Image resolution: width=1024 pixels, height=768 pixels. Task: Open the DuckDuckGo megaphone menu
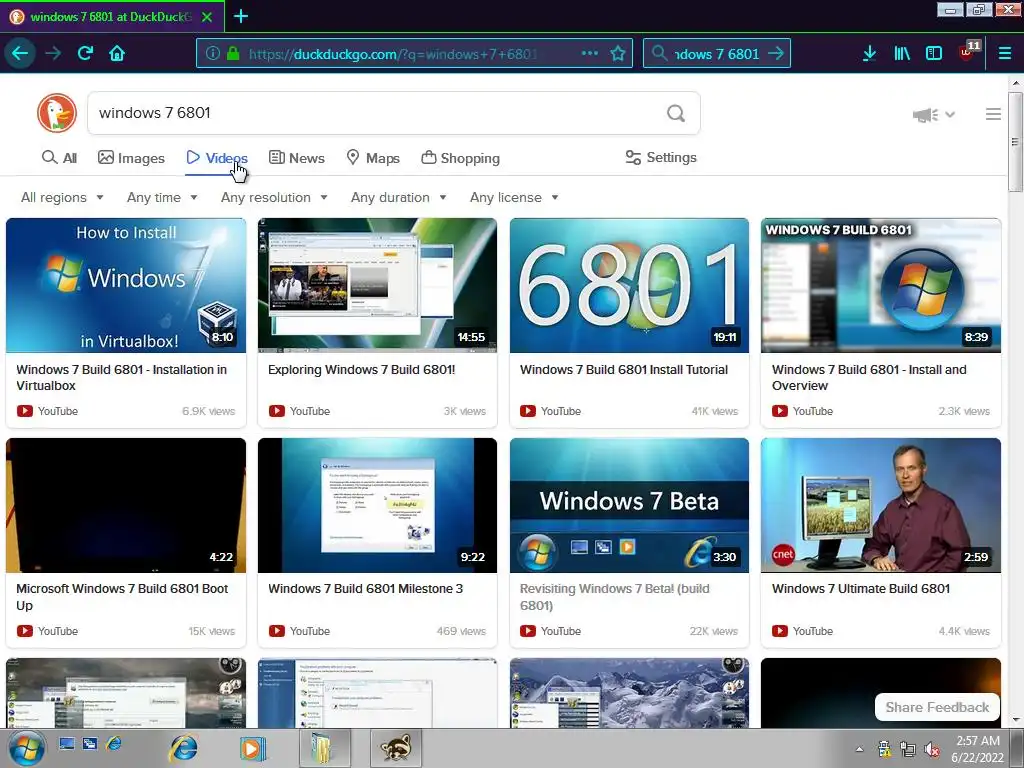point(934,115)
